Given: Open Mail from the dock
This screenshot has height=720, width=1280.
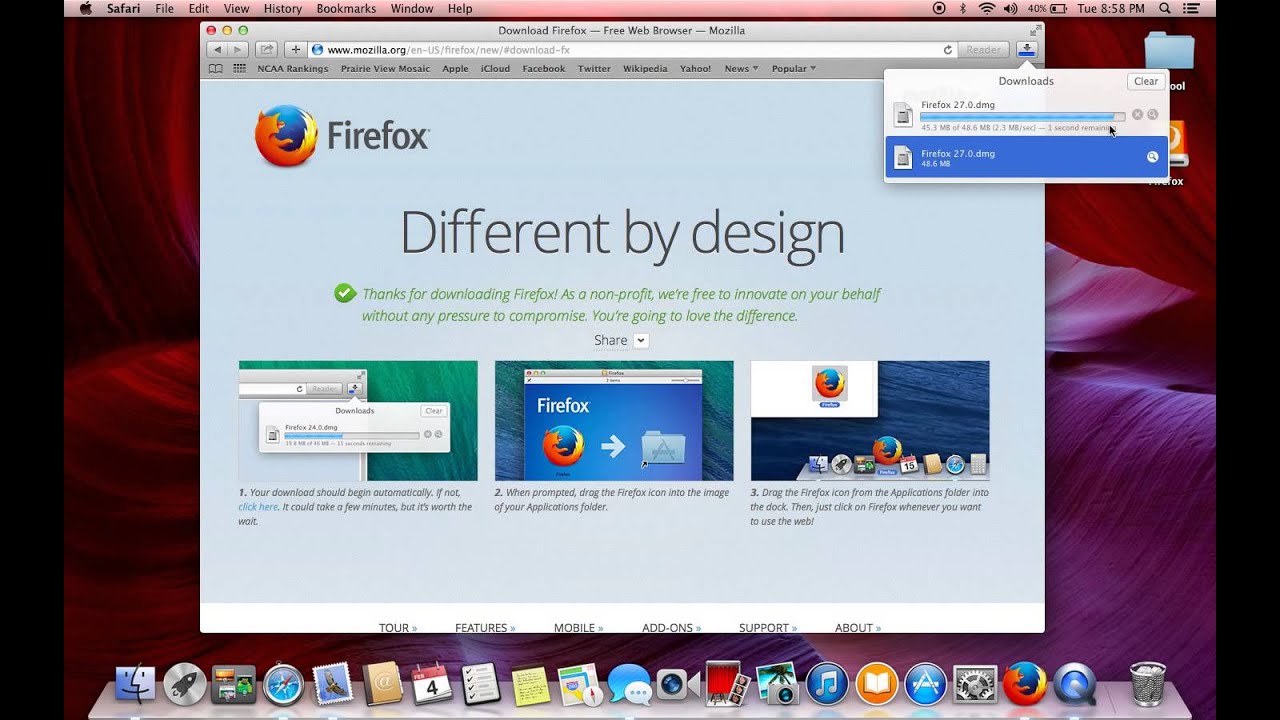Looking at the screenshot, I should pyautogui.click(x=333, y=684).
